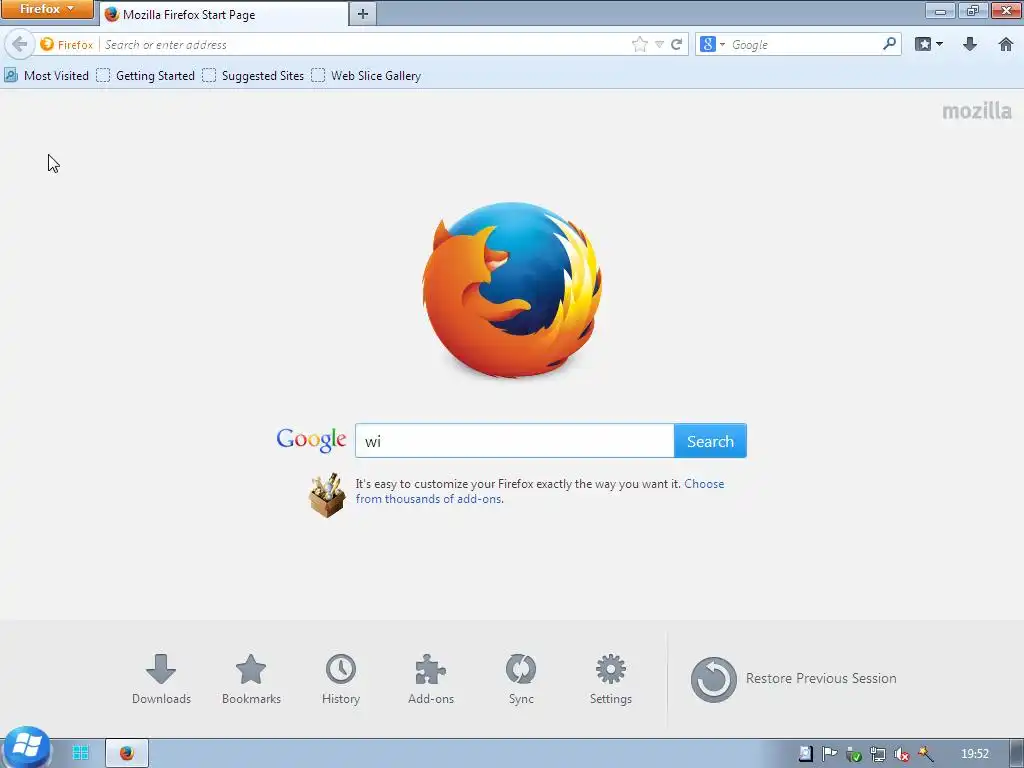
Task: Reload the current page
Action: coord(677,44)
